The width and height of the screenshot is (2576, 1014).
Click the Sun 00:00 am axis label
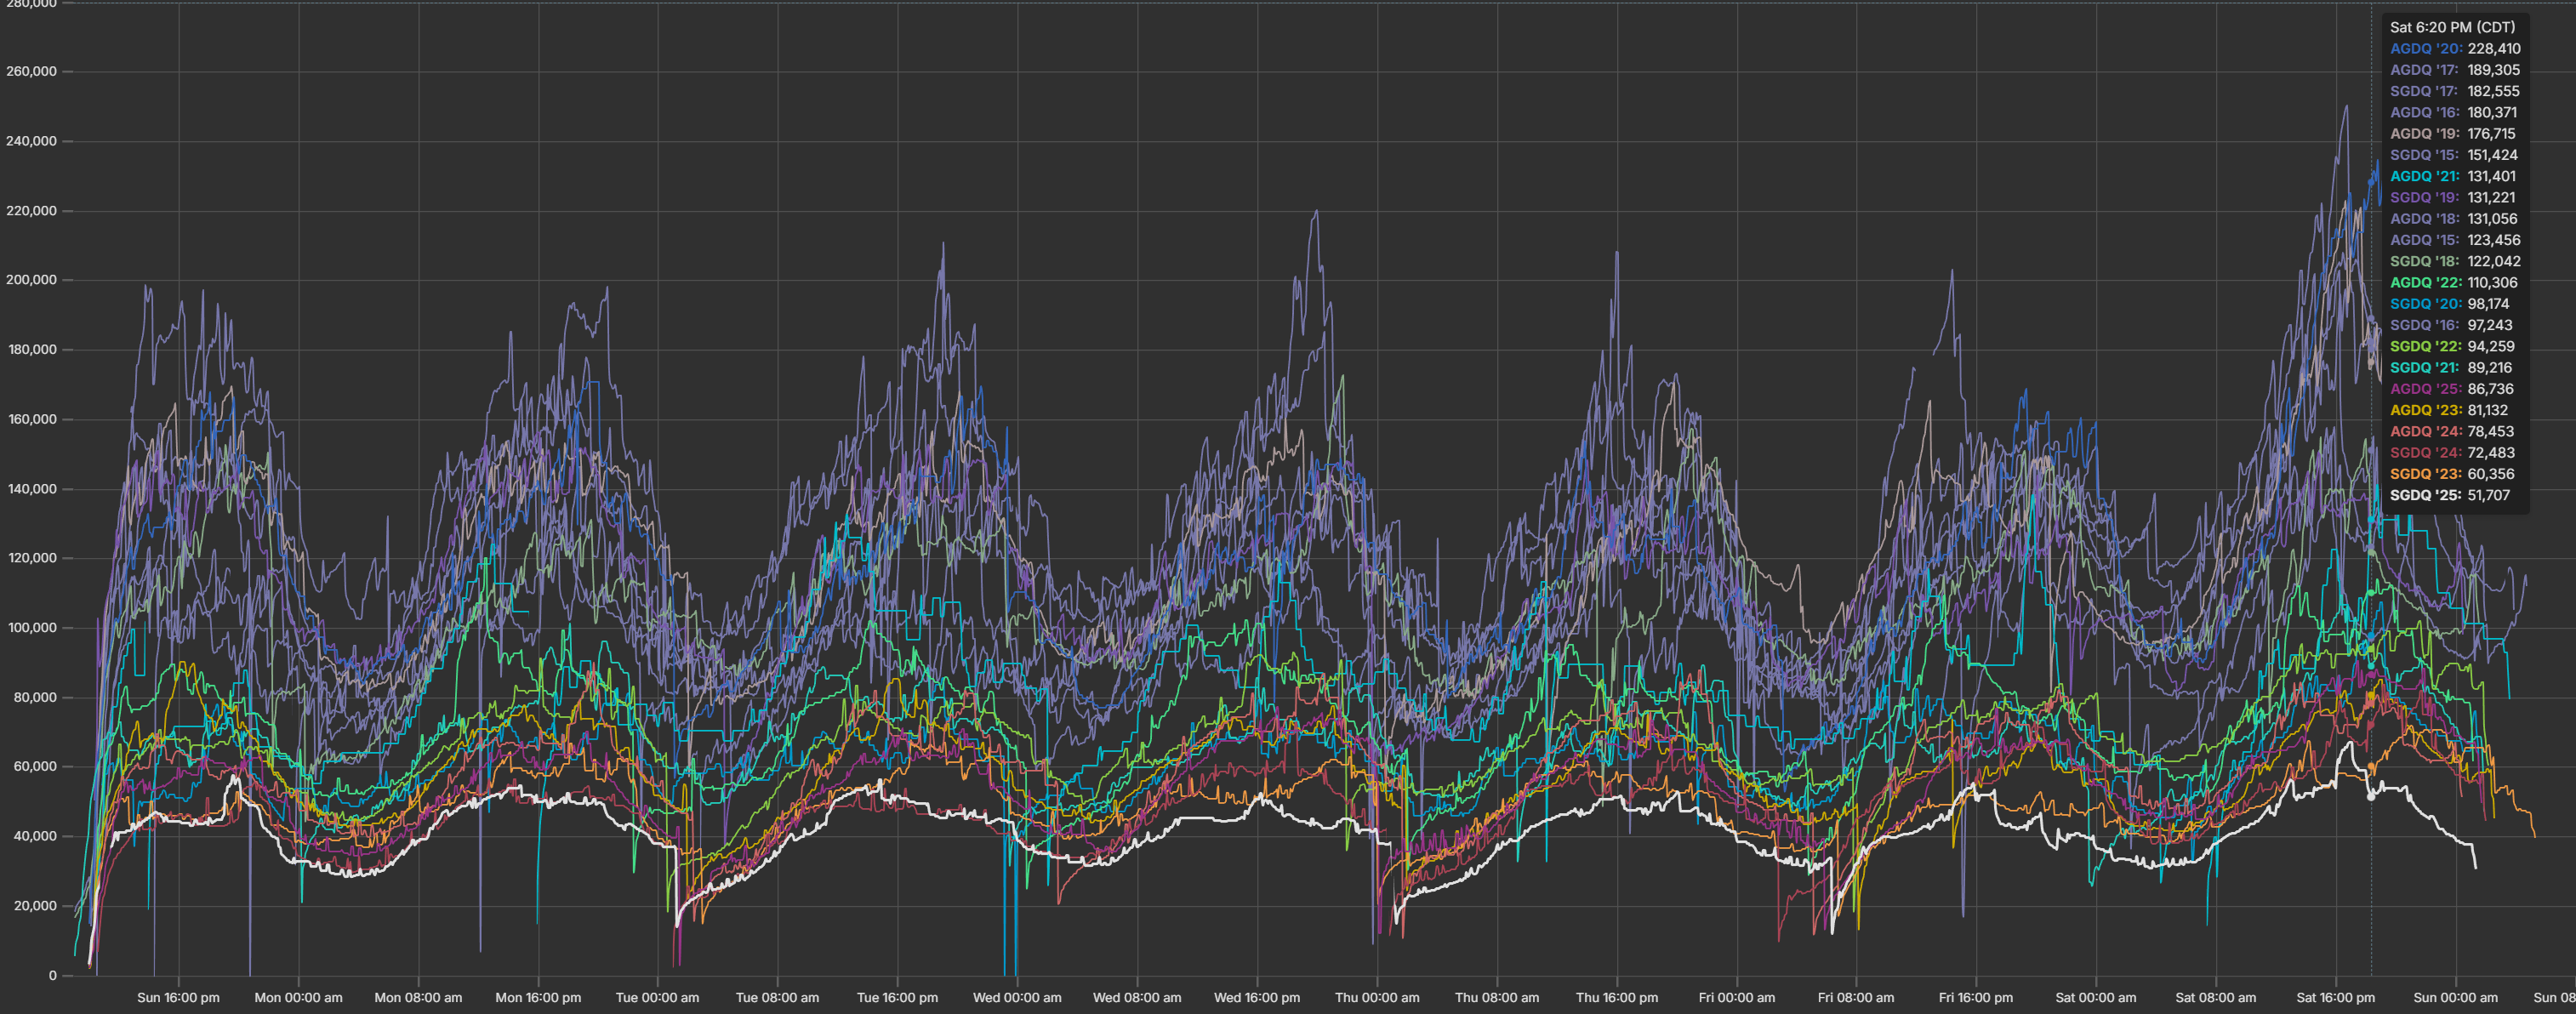2455,997
